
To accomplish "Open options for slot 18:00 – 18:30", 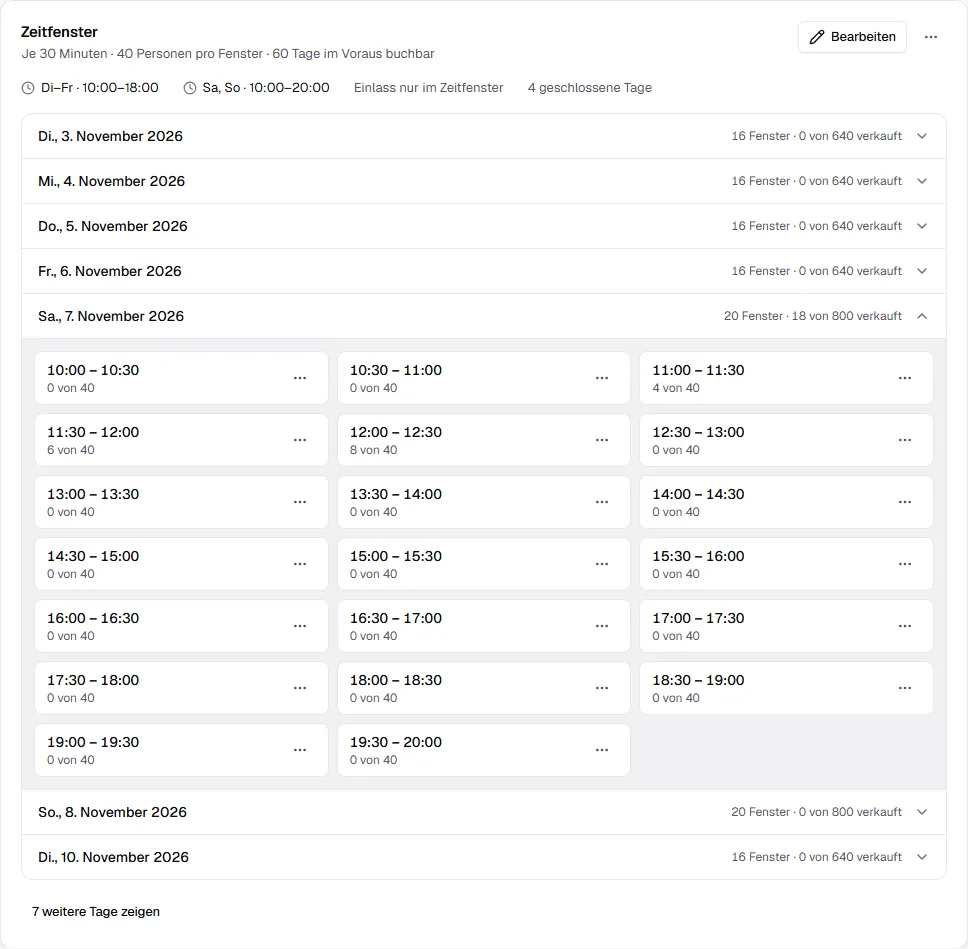I will 602,688.
